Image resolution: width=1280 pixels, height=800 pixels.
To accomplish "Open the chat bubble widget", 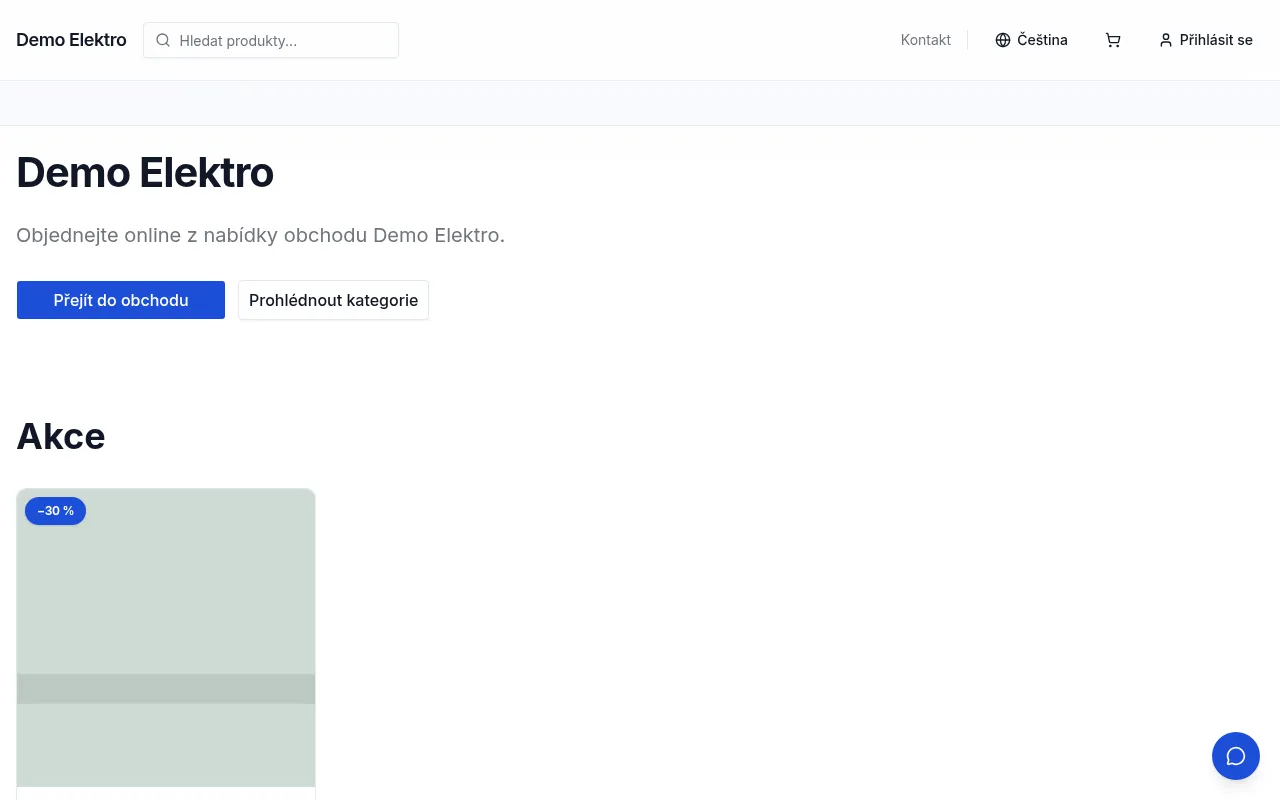I will tap(1236, 756).
